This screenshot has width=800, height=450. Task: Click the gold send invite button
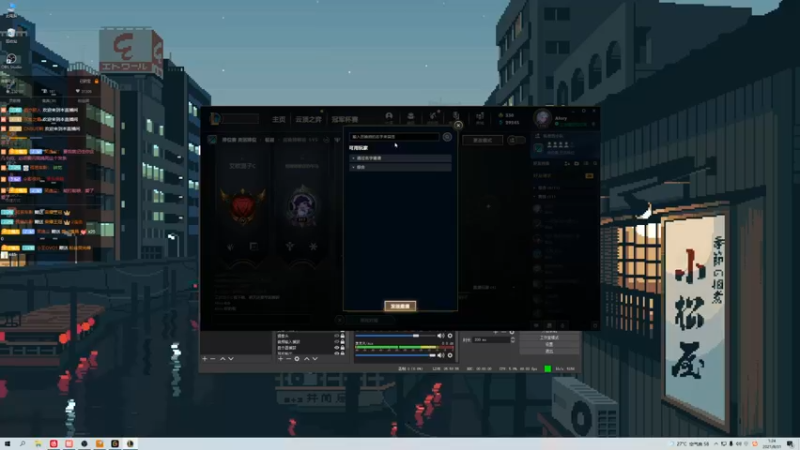tap(400, 306)
